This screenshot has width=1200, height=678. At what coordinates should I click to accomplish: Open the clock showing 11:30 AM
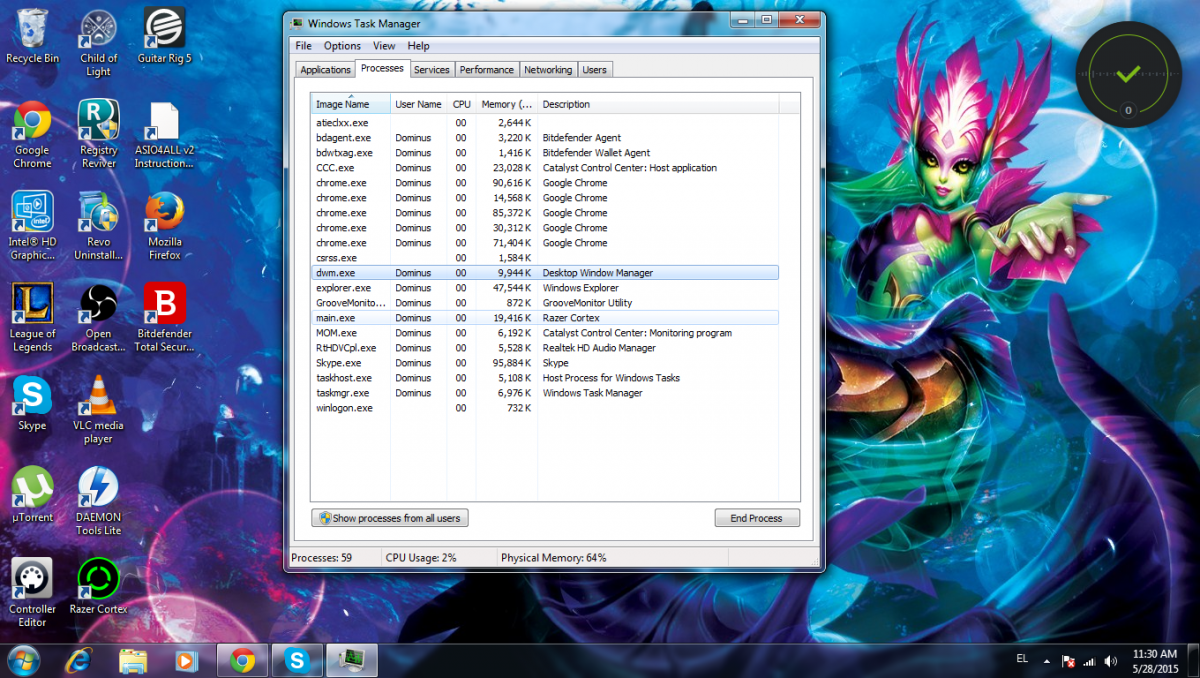pos(1155,660)
